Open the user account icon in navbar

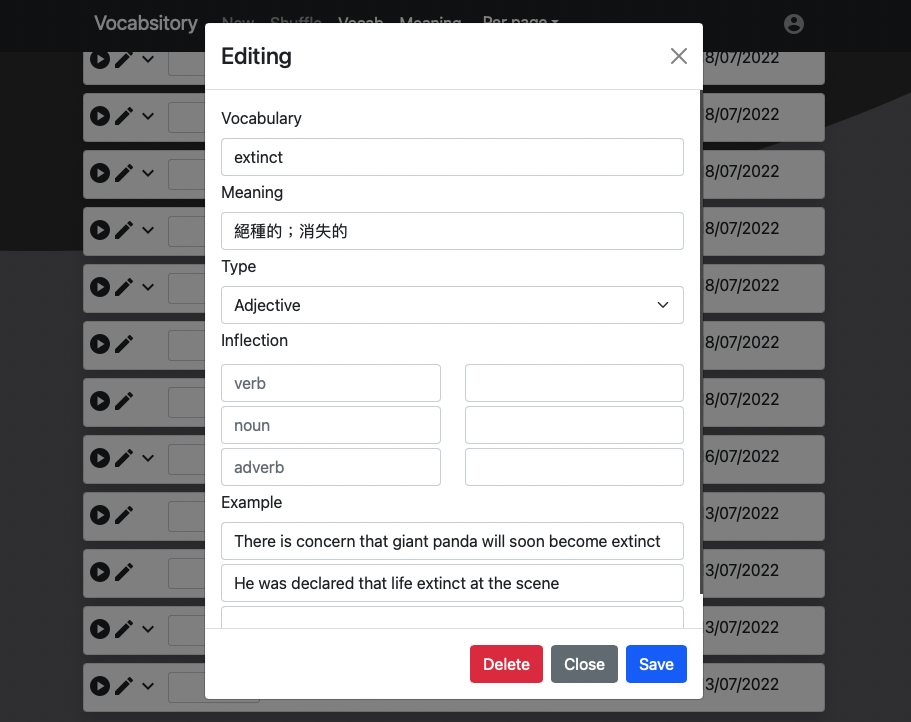click(794, 24)
